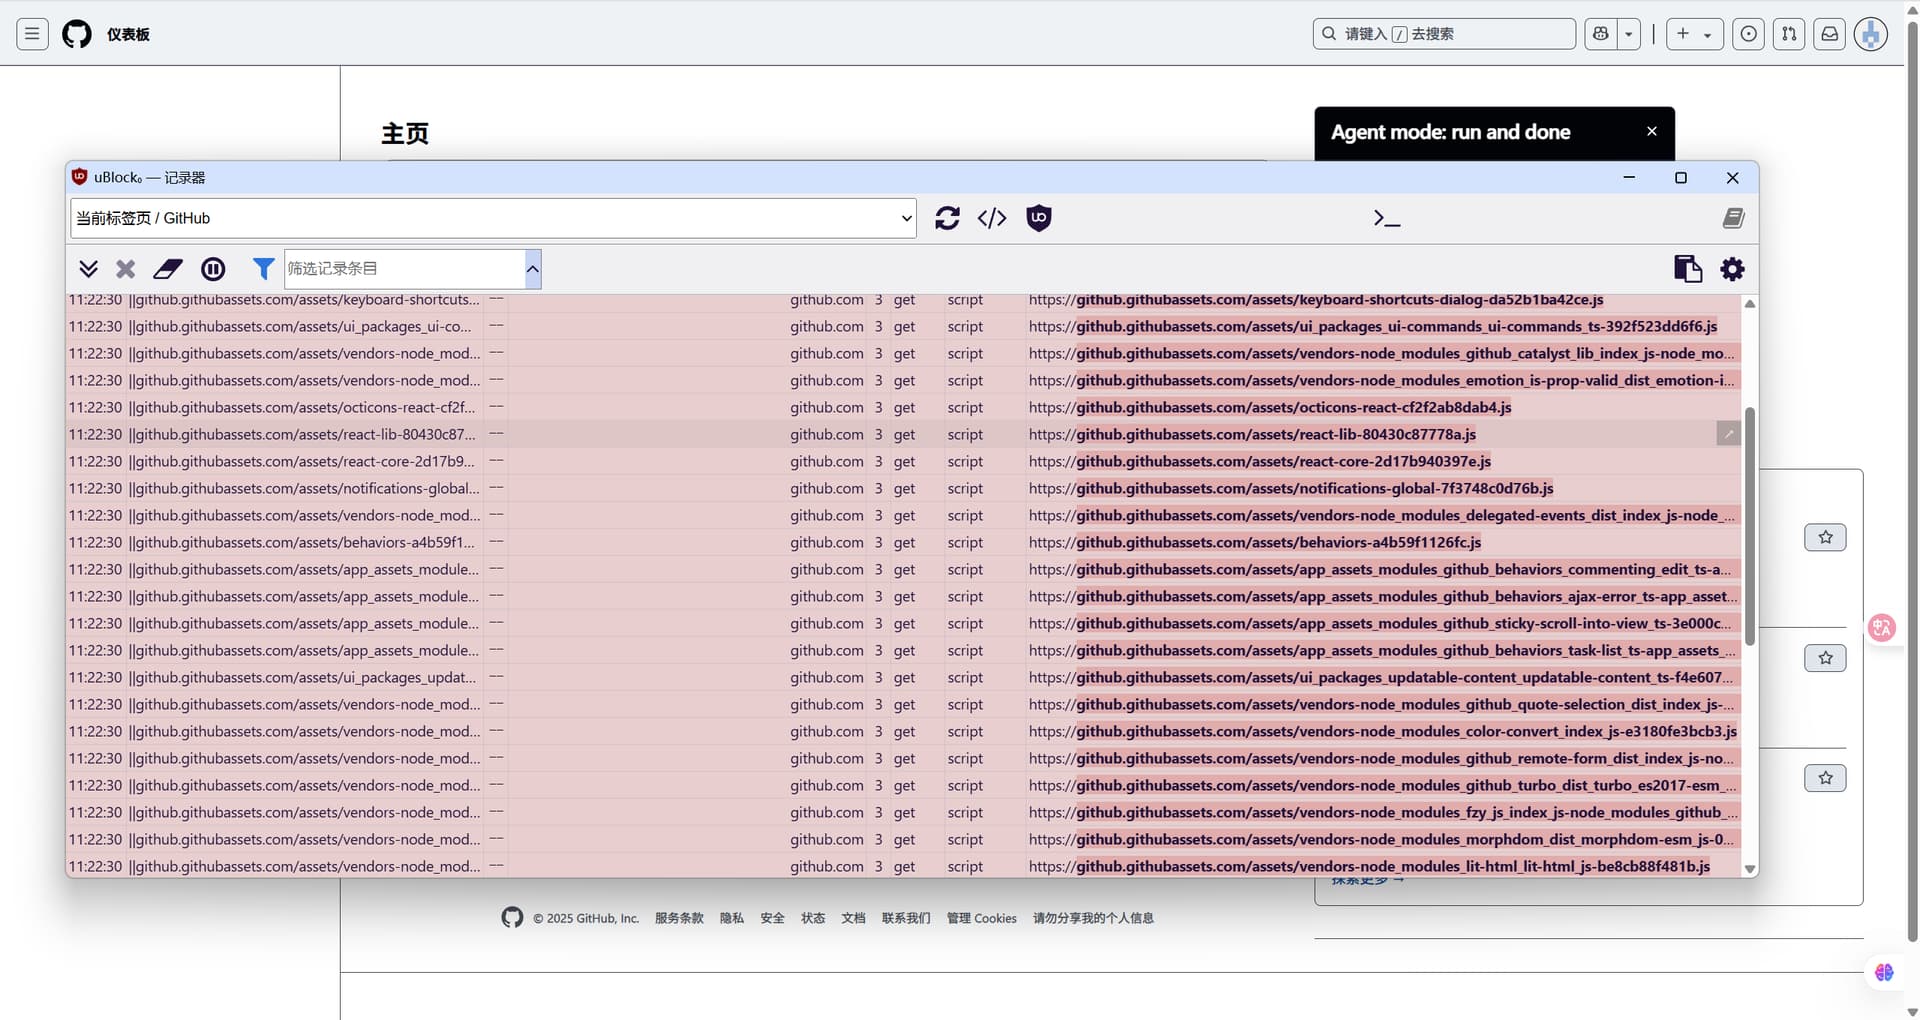Reload the tab content in uBlock logger
Screen dimensions: 1920x1020
click(947, 218)
